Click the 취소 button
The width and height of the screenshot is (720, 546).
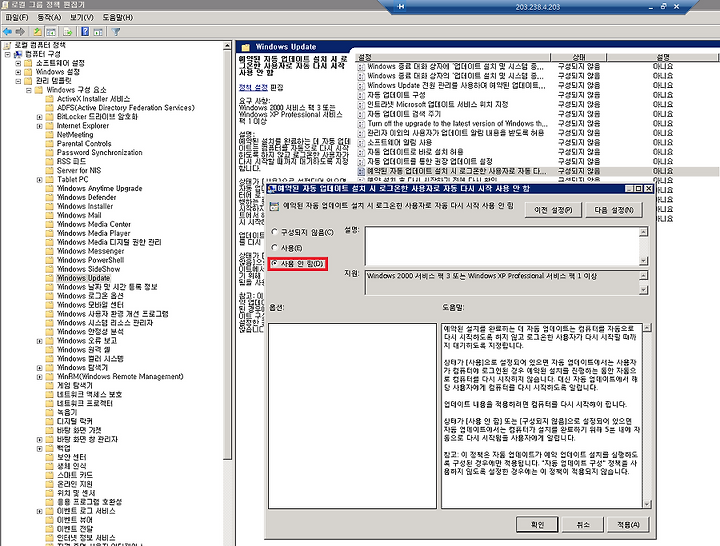[x=582, y=524]
